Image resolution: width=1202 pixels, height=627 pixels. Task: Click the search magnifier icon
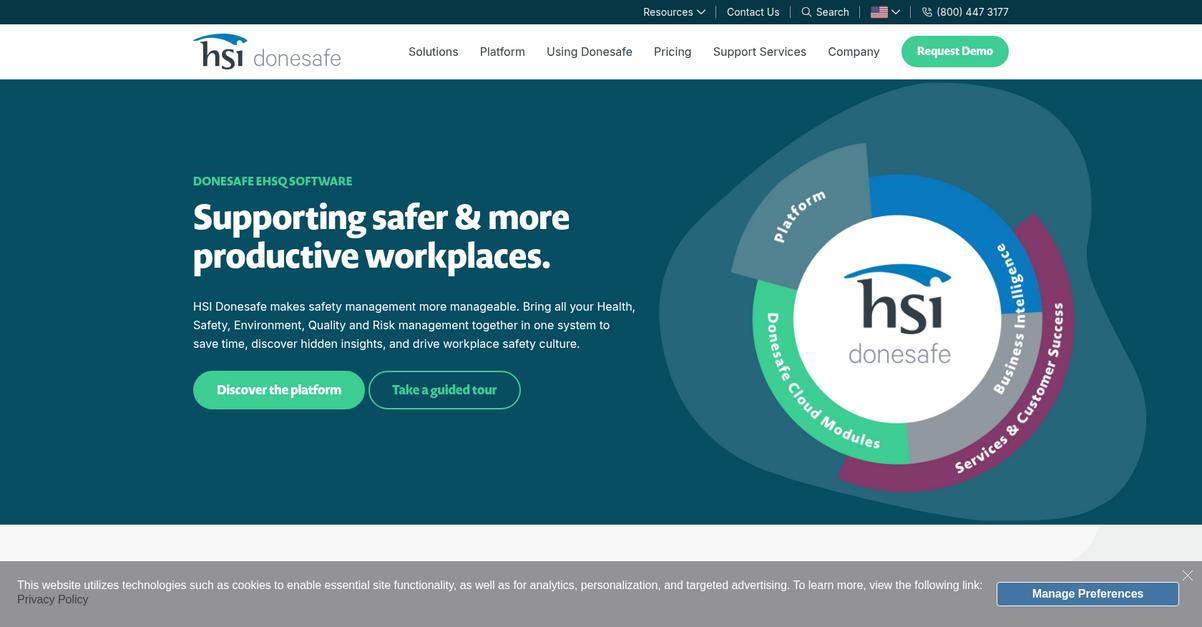pyautogui.click(x=806, y=12)
